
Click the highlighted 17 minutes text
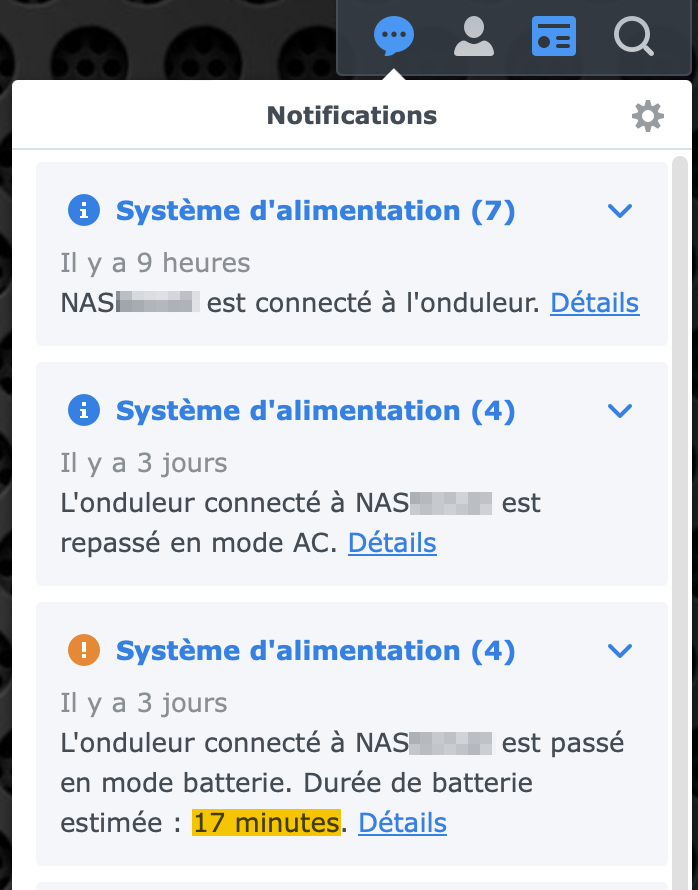pos(266,823)
